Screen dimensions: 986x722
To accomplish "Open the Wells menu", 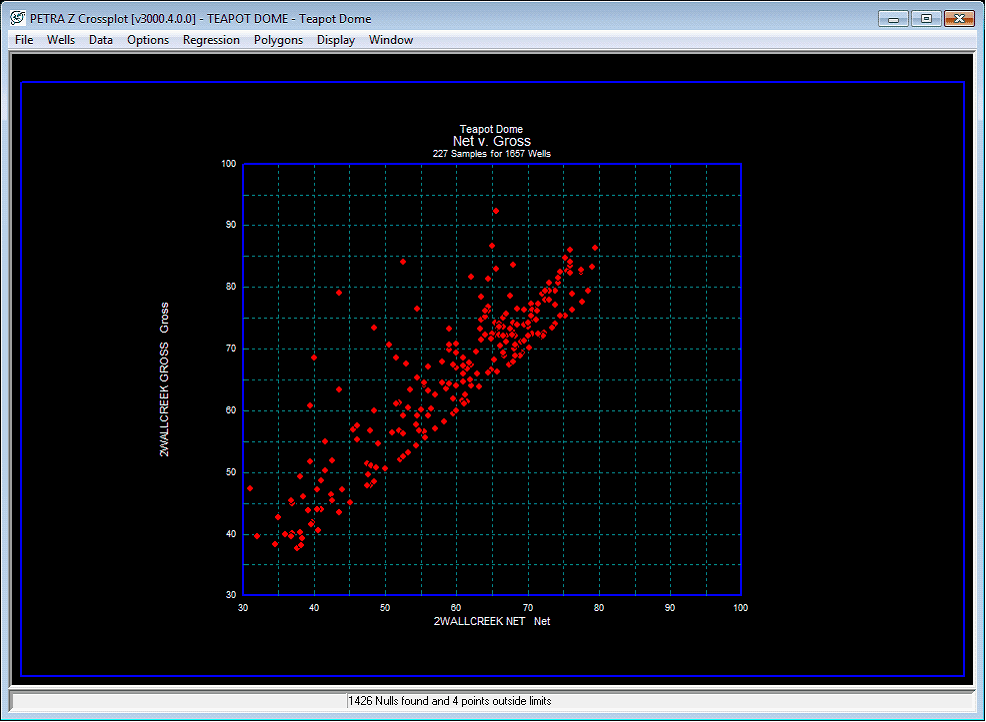I will [x=60, y=39].
